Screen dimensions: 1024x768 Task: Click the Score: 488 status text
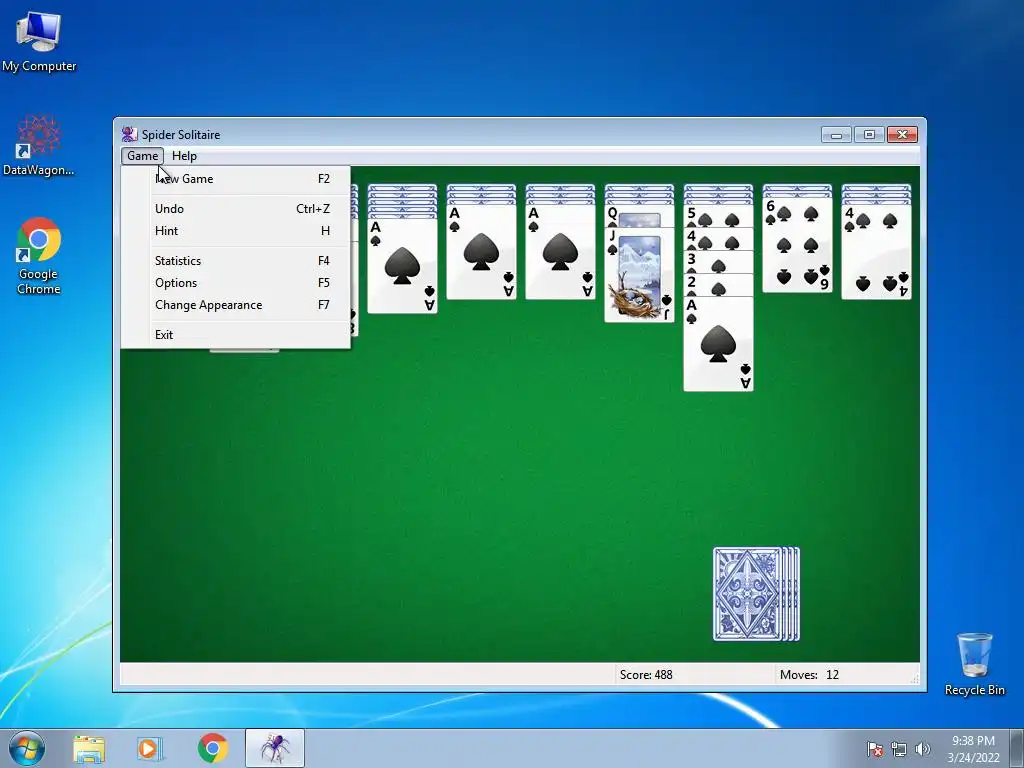[646, 675]
